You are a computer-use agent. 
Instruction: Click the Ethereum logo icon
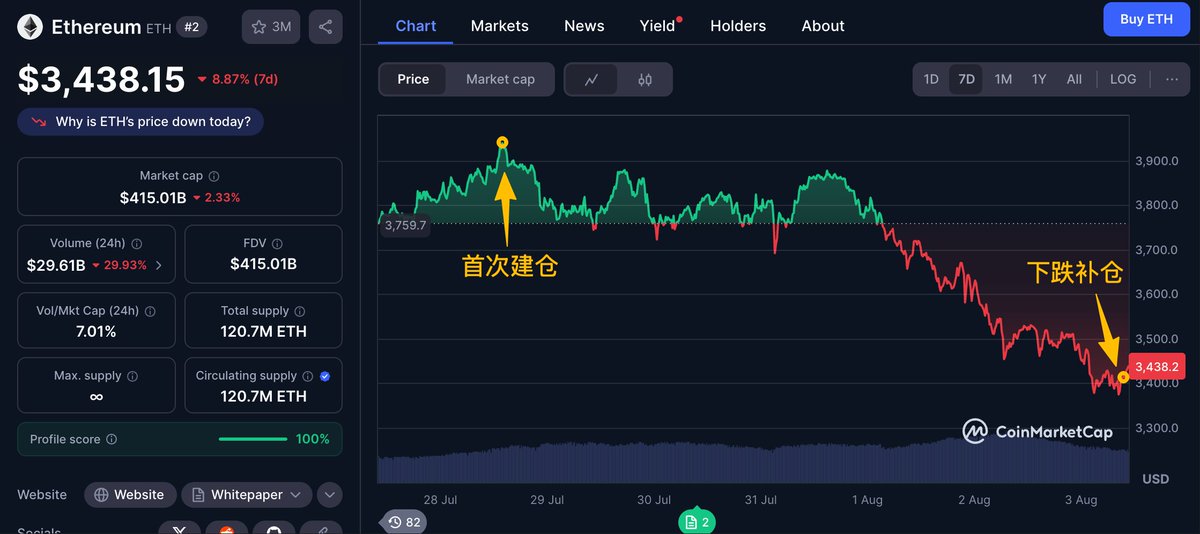(30, 27)
